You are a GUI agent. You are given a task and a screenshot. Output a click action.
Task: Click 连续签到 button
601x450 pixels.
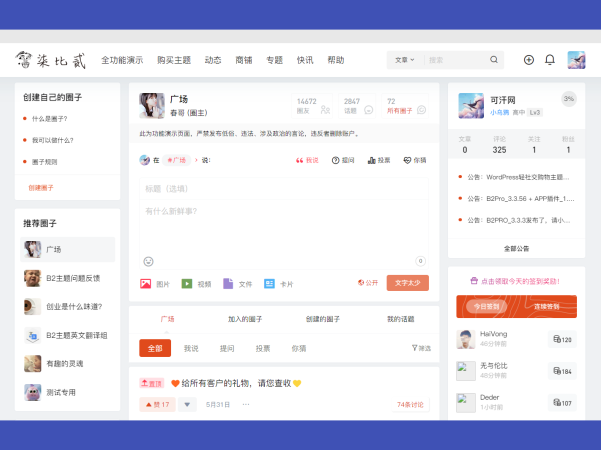click(x=546, y=306)
